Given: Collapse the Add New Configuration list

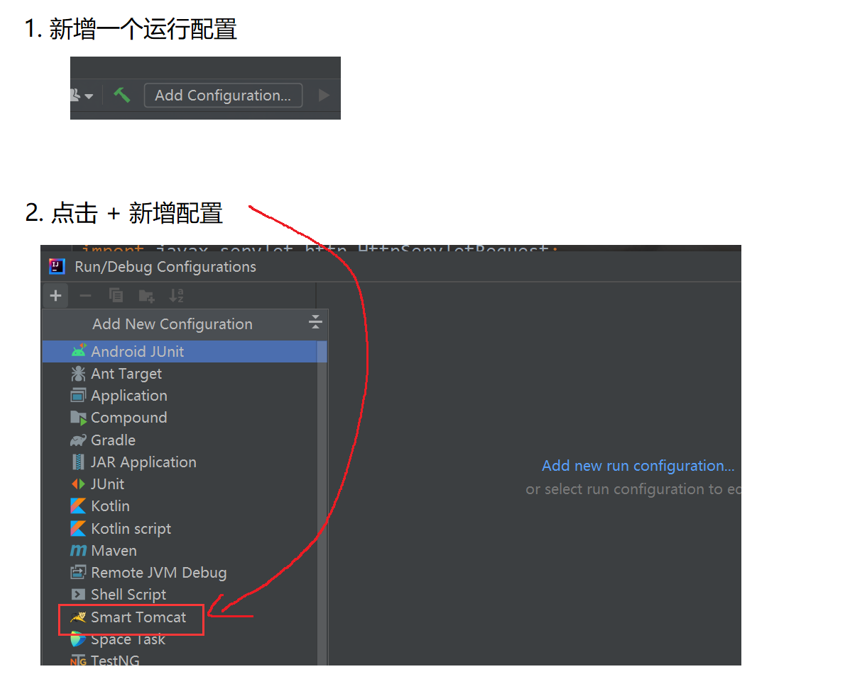Looking at the screenshot, I should click(315, 322).
